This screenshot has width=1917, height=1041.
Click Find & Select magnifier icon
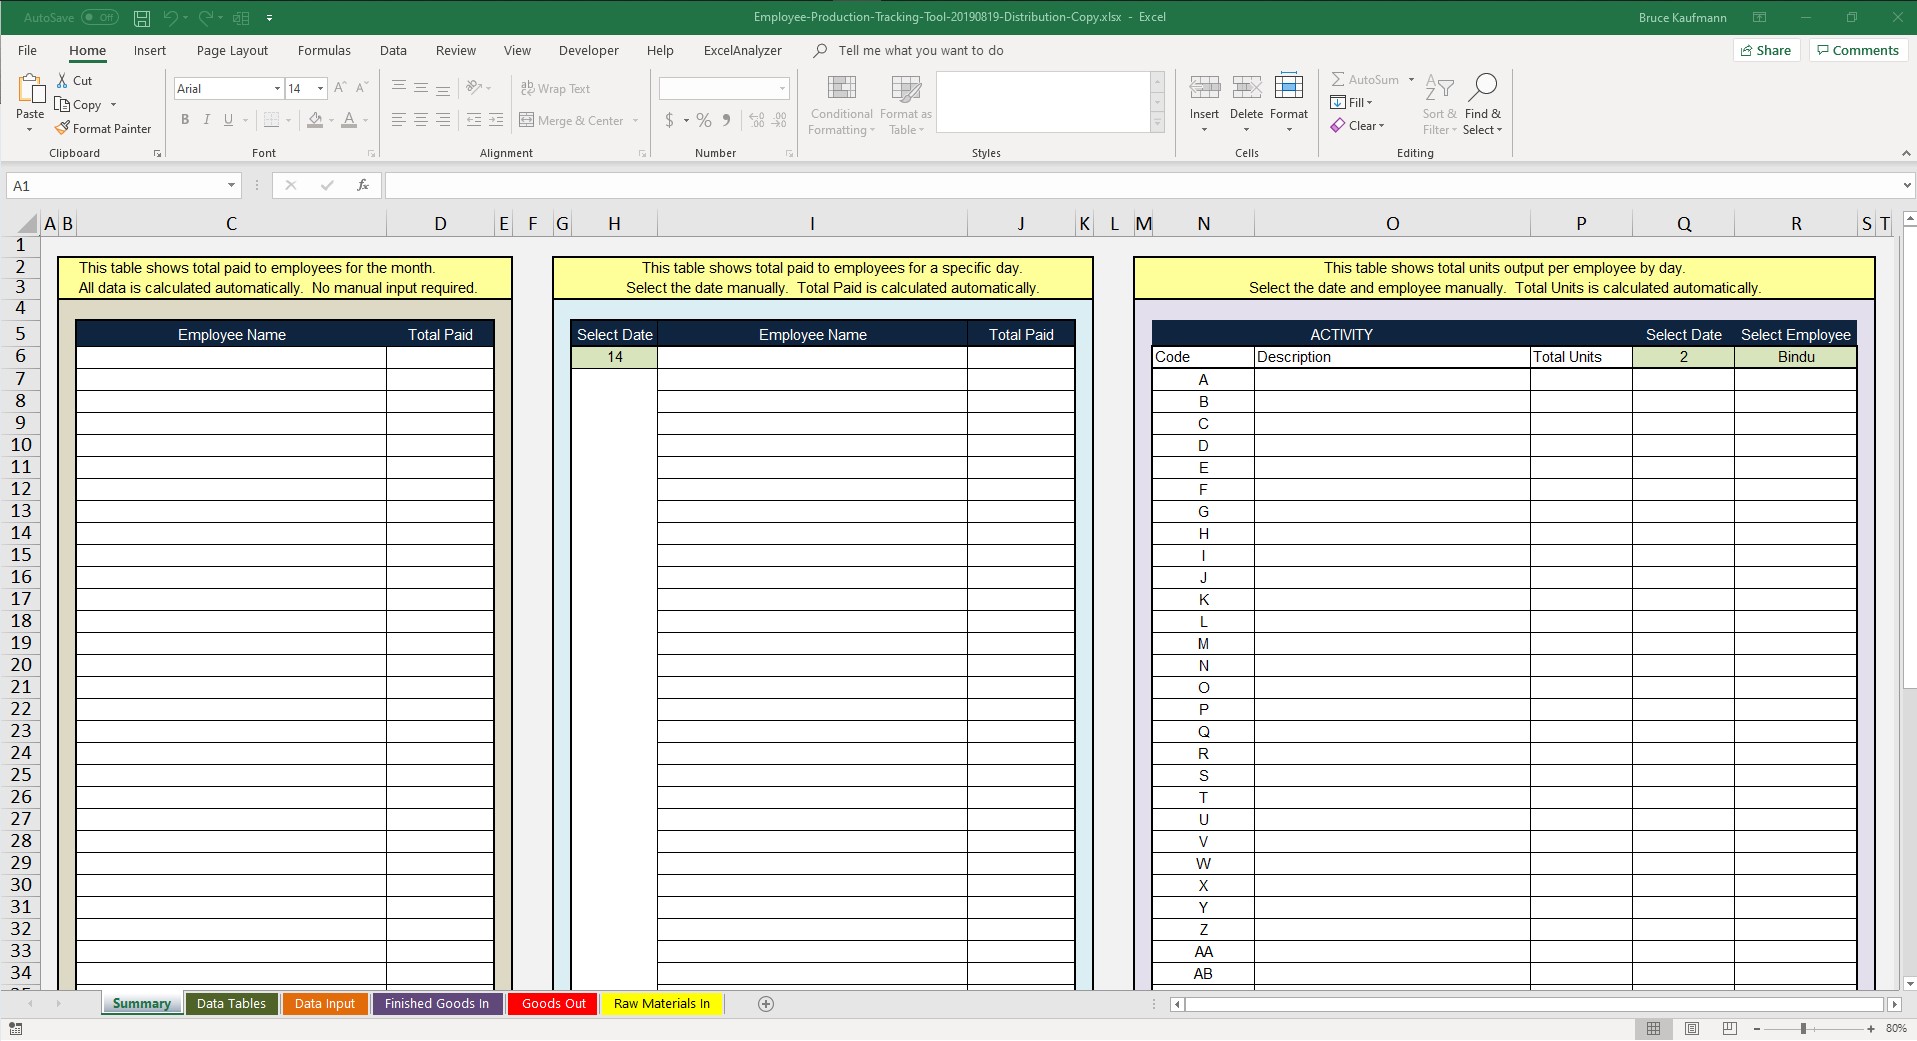pyautogui.click(x=1482, y=88)
